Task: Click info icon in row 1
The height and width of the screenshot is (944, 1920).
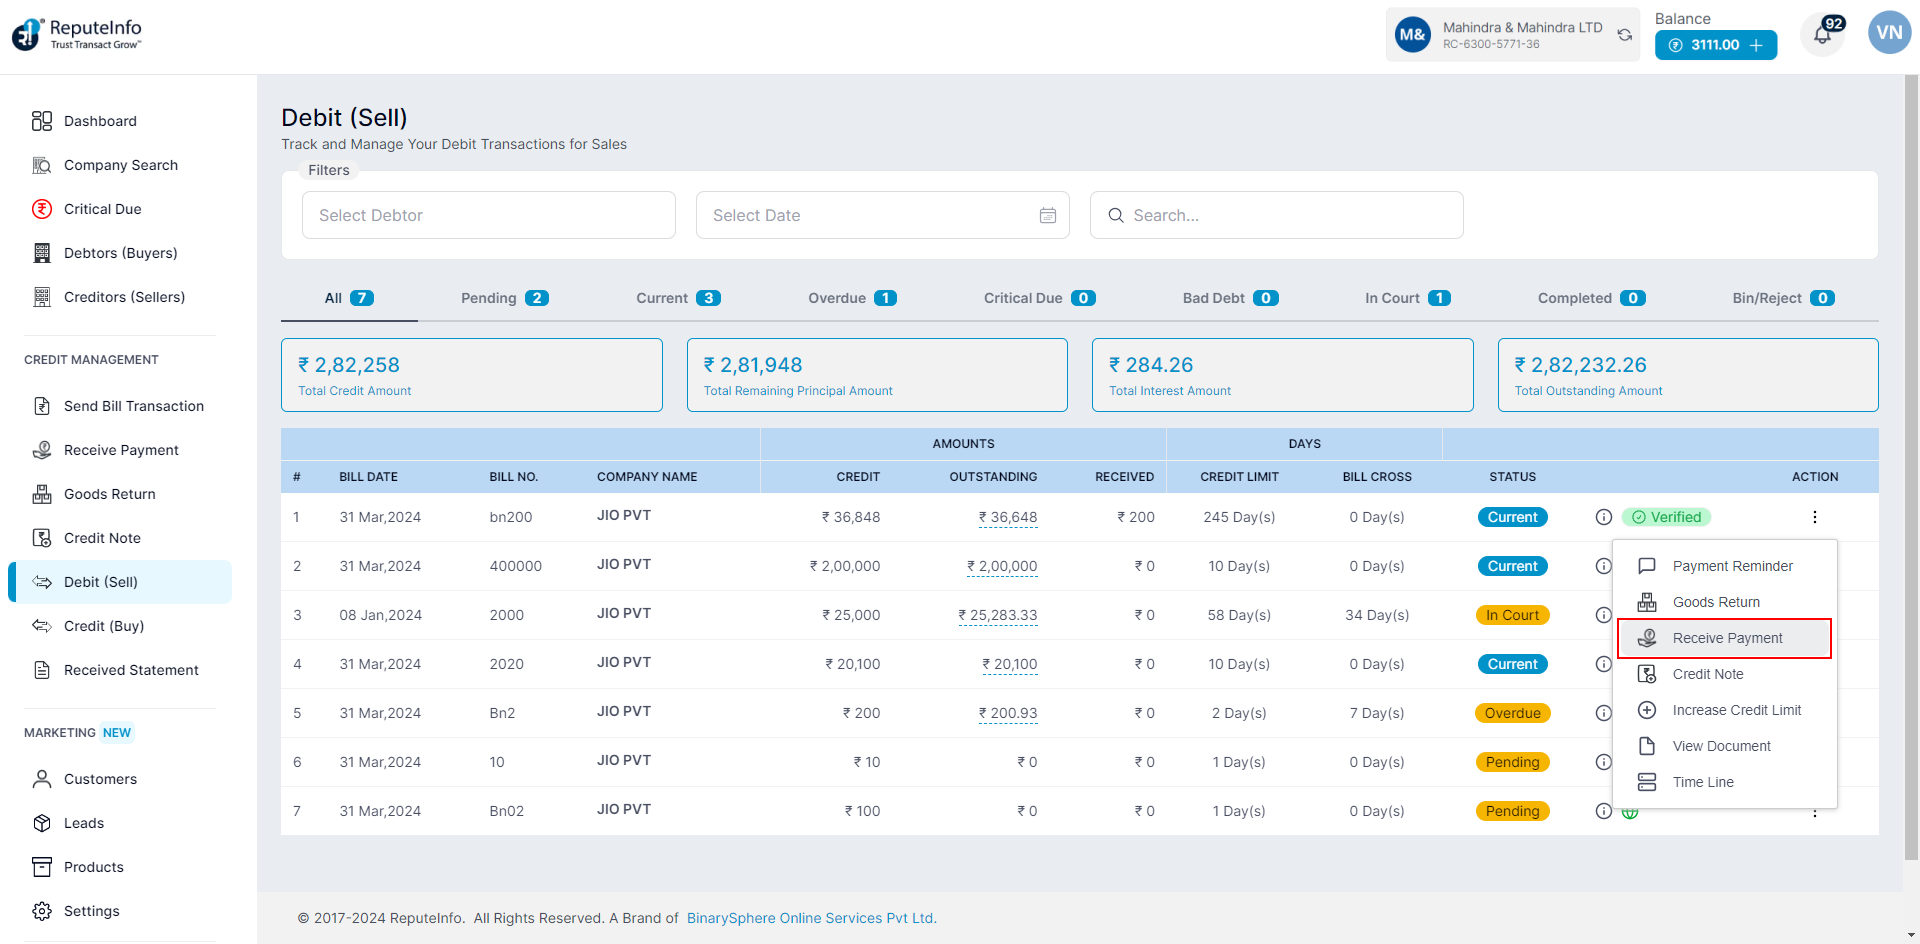Action: click(1604, 517)
